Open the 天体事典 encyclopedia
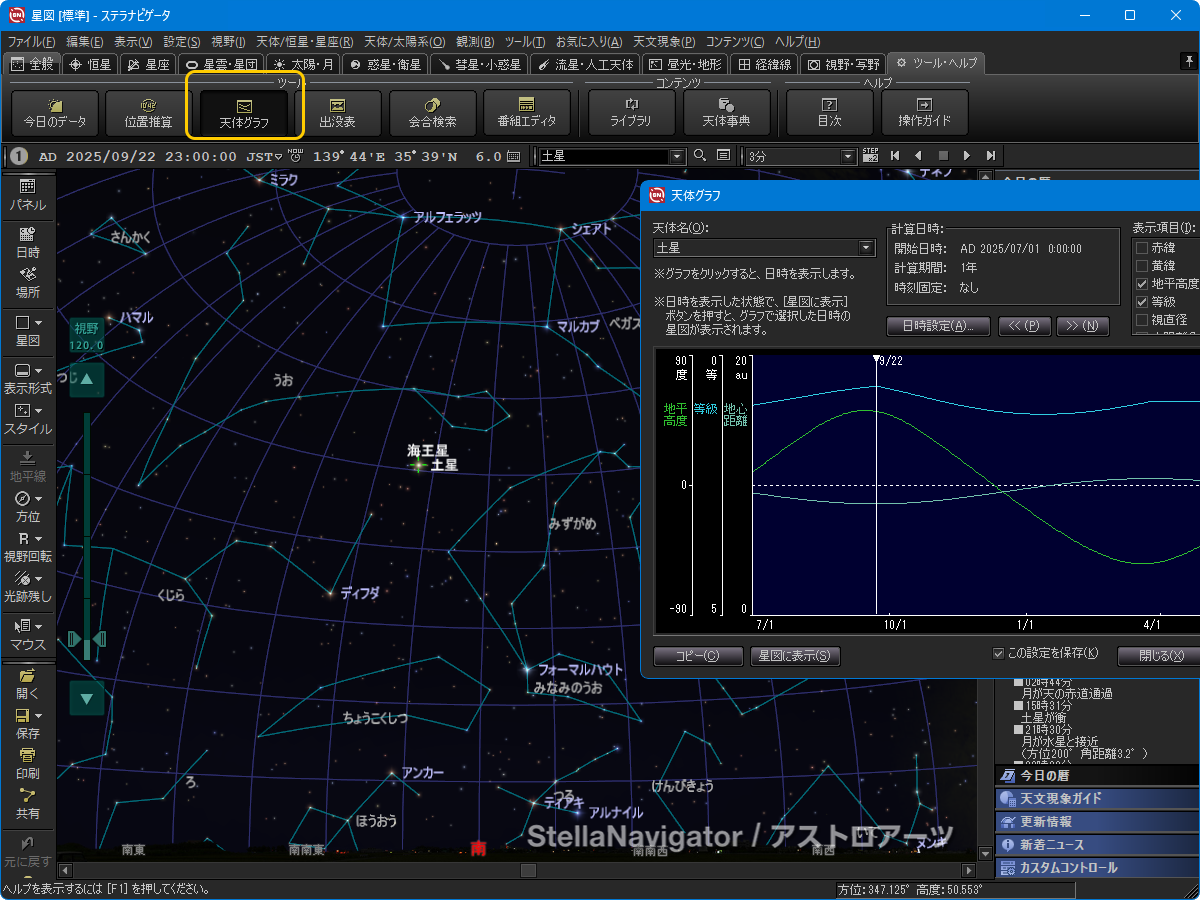The height and width of the screenshot is (900, 1200). tap(727, 113)
